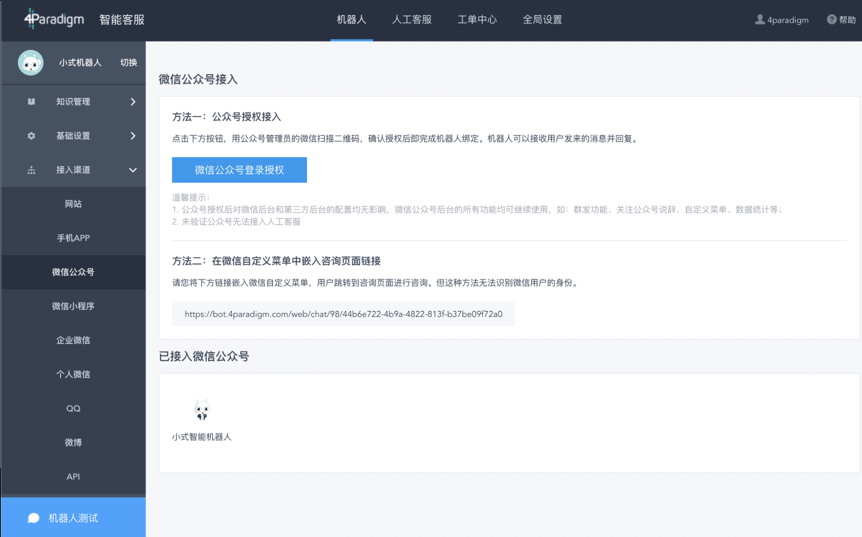The height and width of the screenshot is (537, 862).
Task: Click the 温馨提示 label
Action: pyautogui.click(x=191, y=197)
